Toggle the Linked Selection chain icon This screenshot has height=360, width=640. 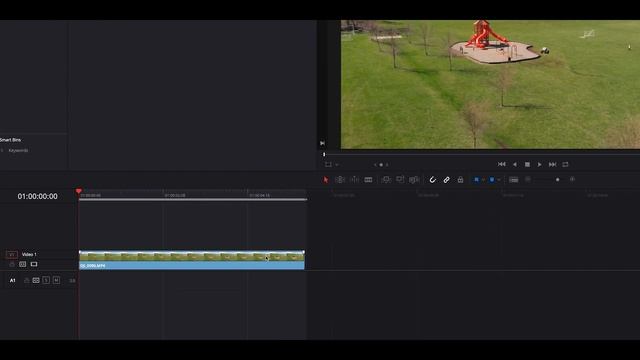point(447,180)
